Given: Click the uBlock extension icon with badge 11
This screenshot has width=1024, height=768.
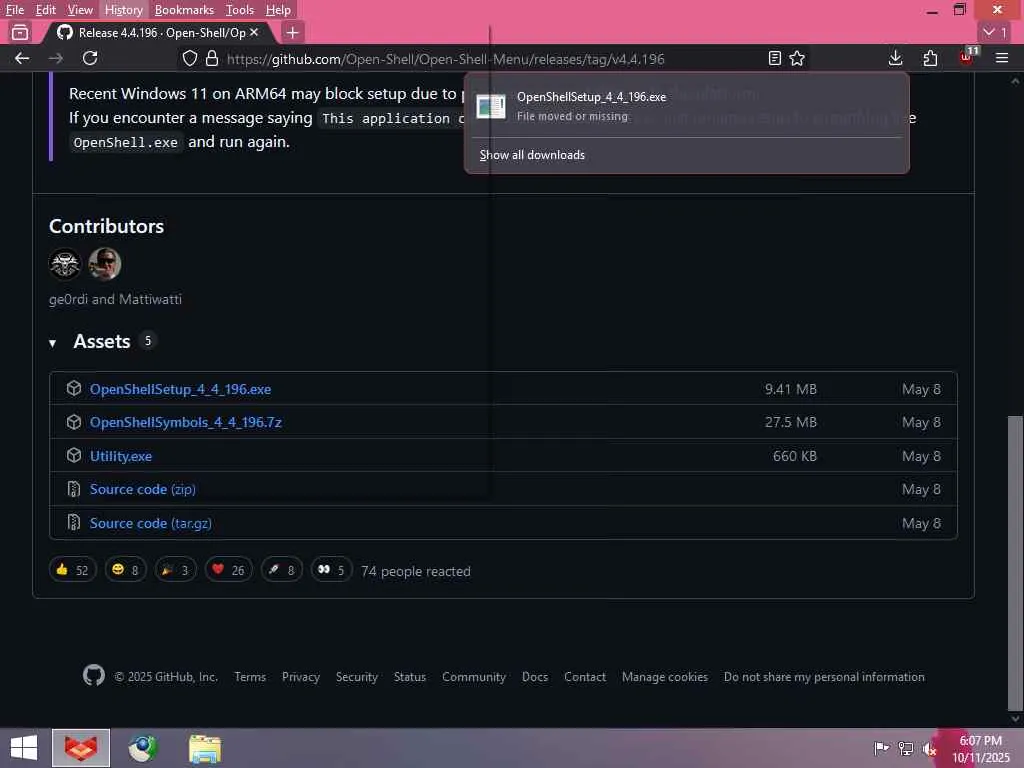Looking at the screenshot, I should tap(967, 57).
